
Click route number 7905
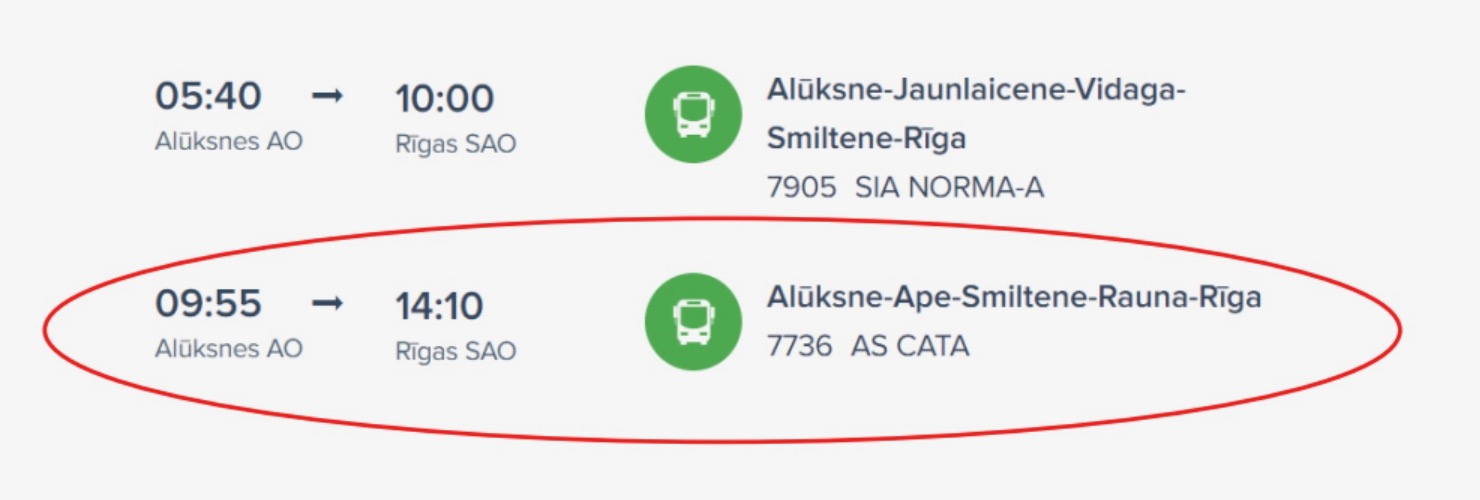coord(801,187)
